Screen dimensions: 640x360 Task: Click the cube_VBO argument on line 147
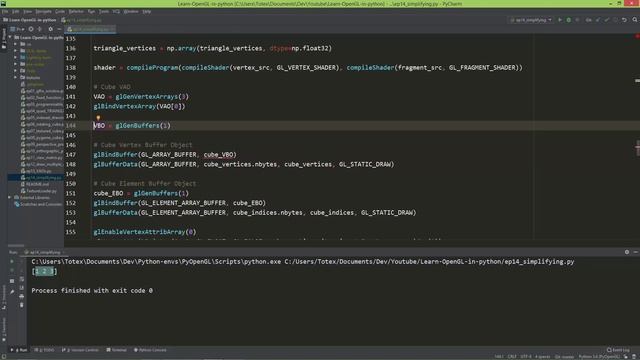[219, 155]
